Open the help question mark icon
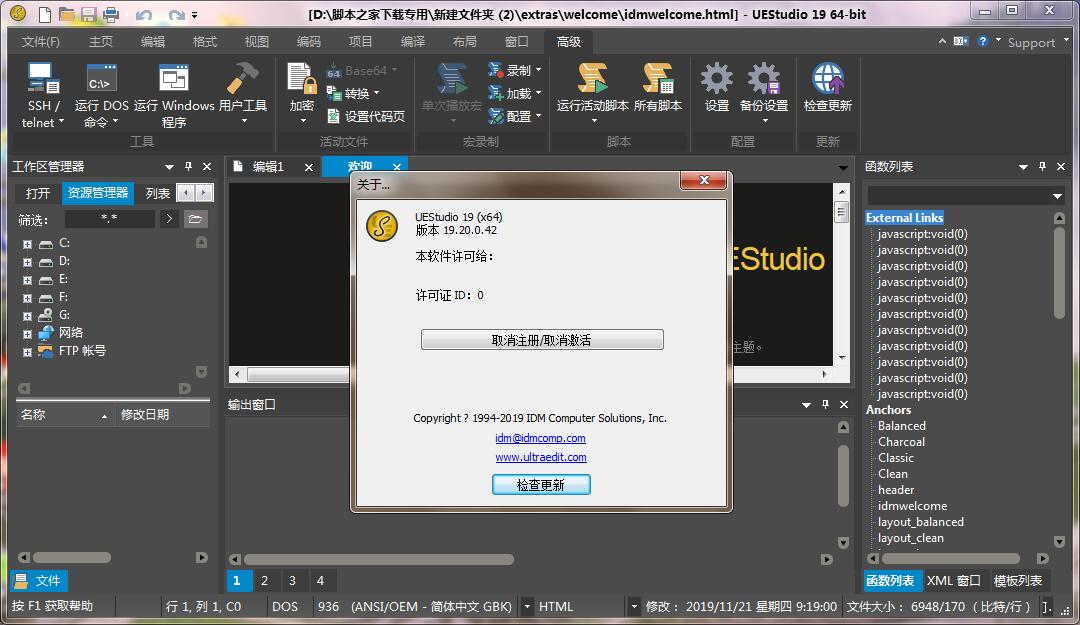Image resolution: width=1080 pixels, height=625 pixels. [x=983, y=41]
